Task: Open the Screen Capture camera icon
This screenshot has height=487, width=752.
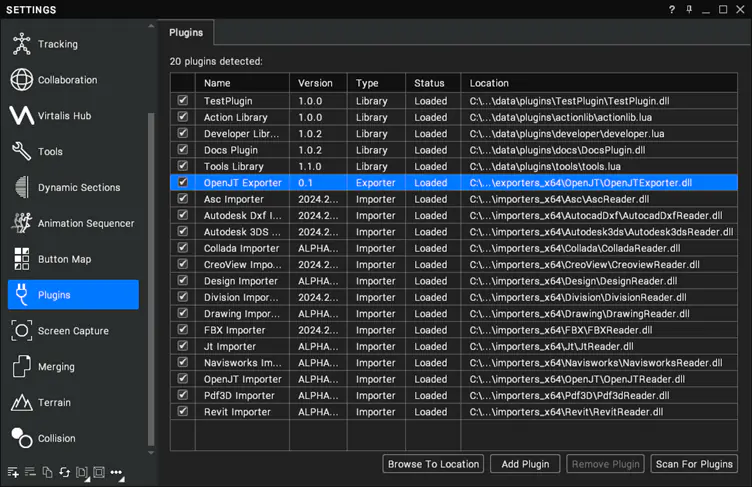Action: 22,331
